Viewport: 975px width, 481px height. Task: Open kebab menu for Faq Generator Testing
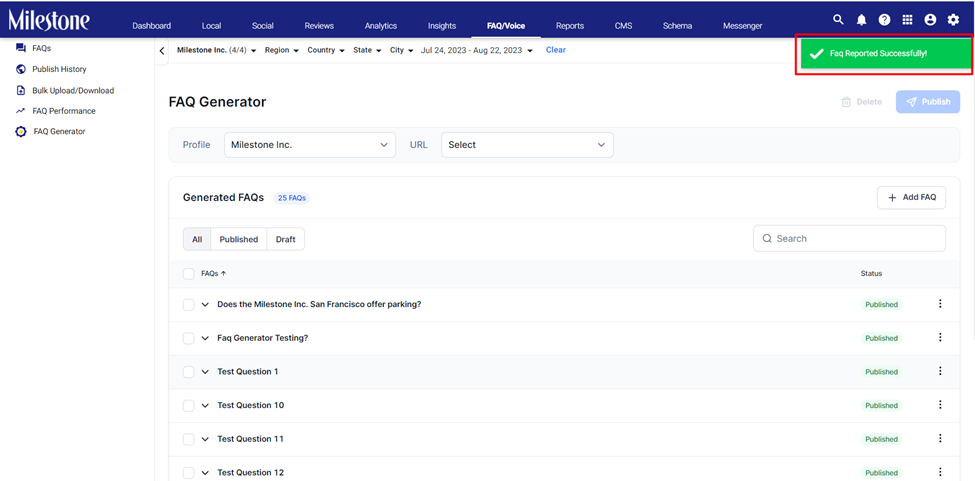pos(940,337)
